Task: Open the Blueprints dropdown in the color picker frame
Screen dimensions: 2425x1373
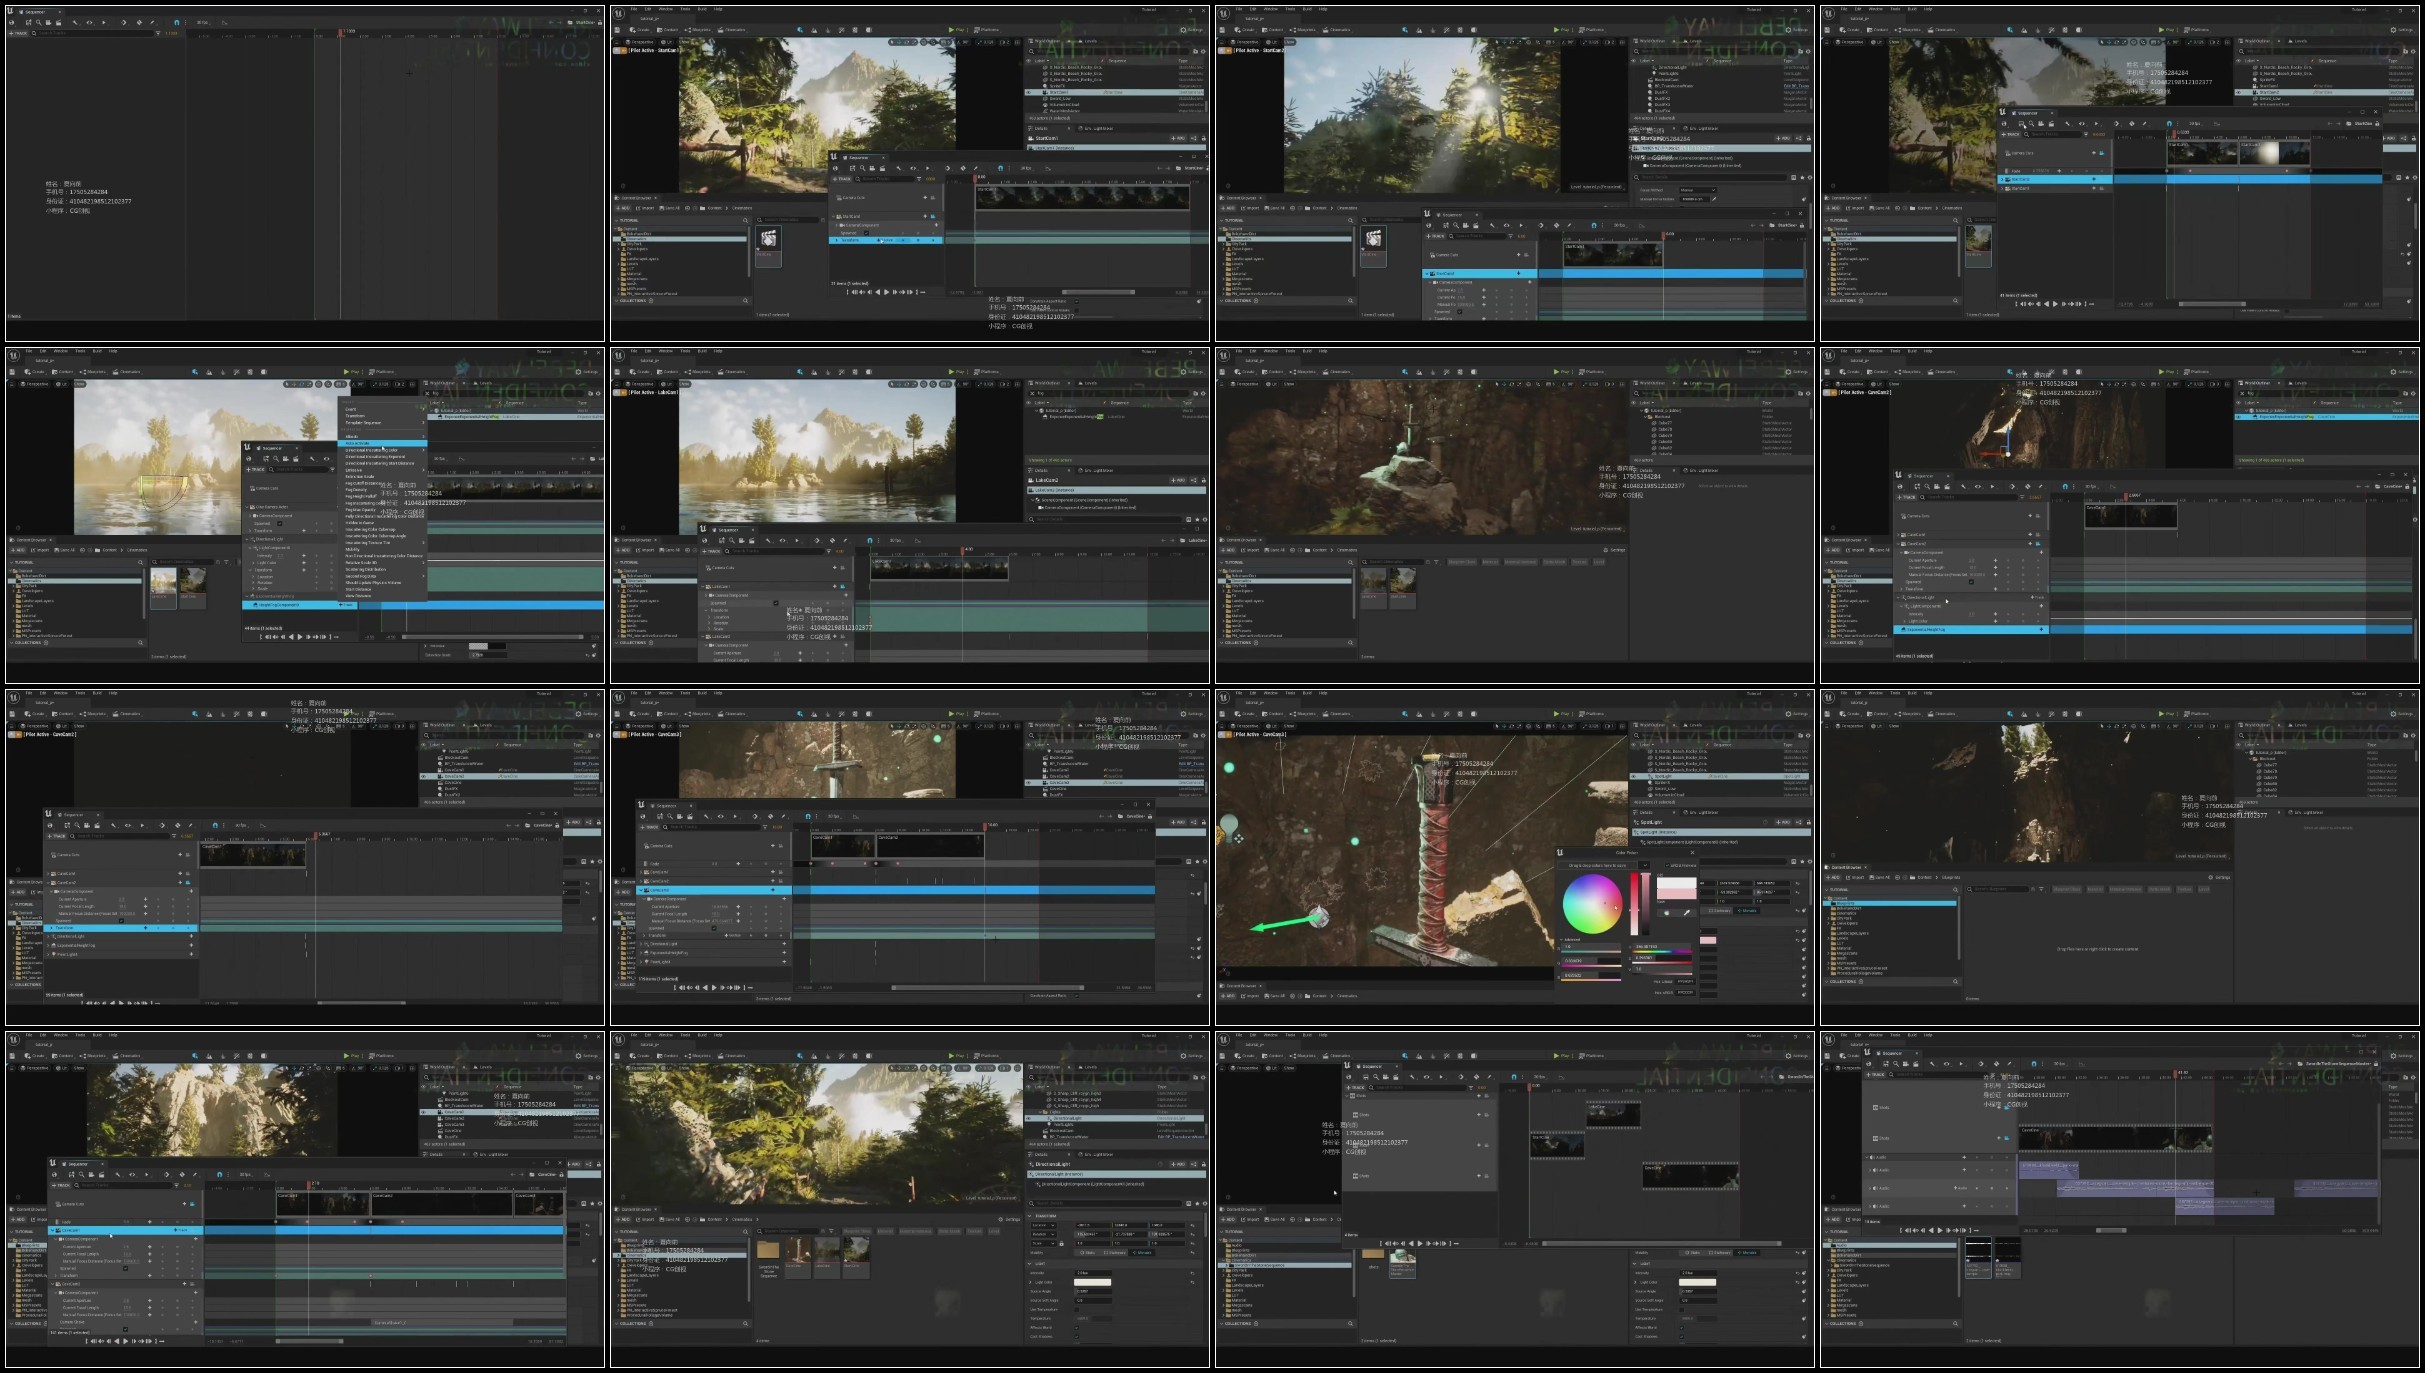Action: coord(1303,714)
